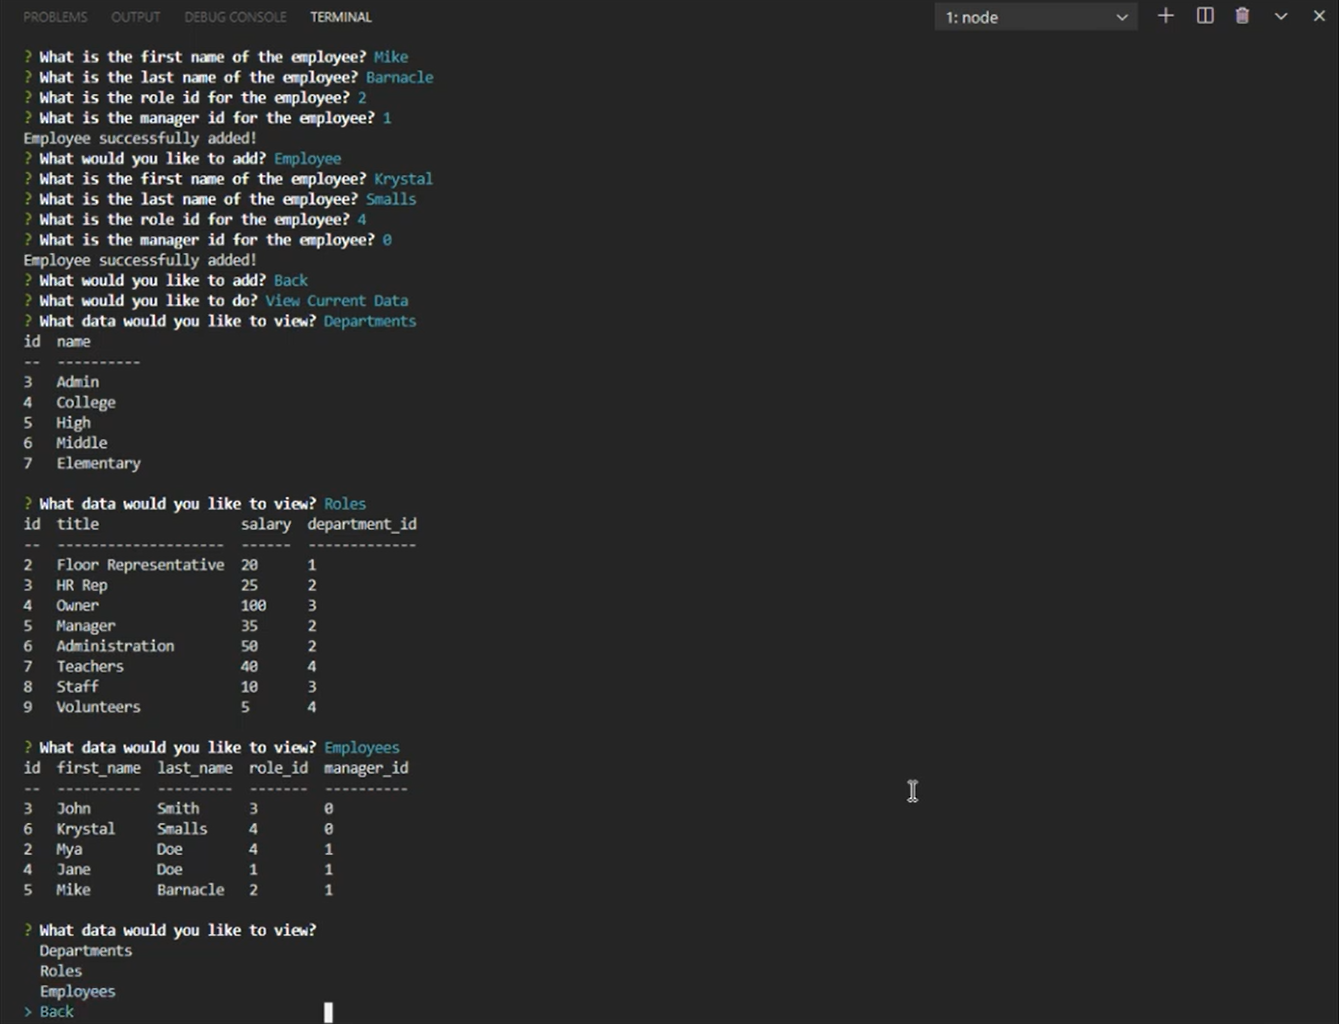The image size is (1339, 1024).
Task: Click the 'Owner' role title
Action: coord(77,605)
